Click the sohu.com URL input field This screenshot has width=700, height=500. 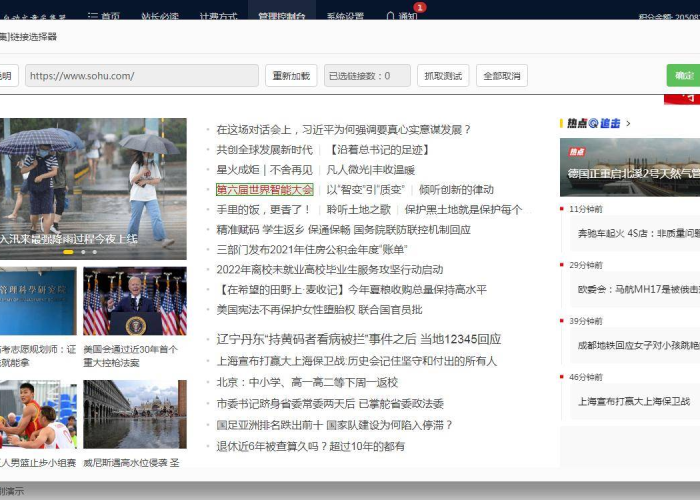[x=141, y=76]
